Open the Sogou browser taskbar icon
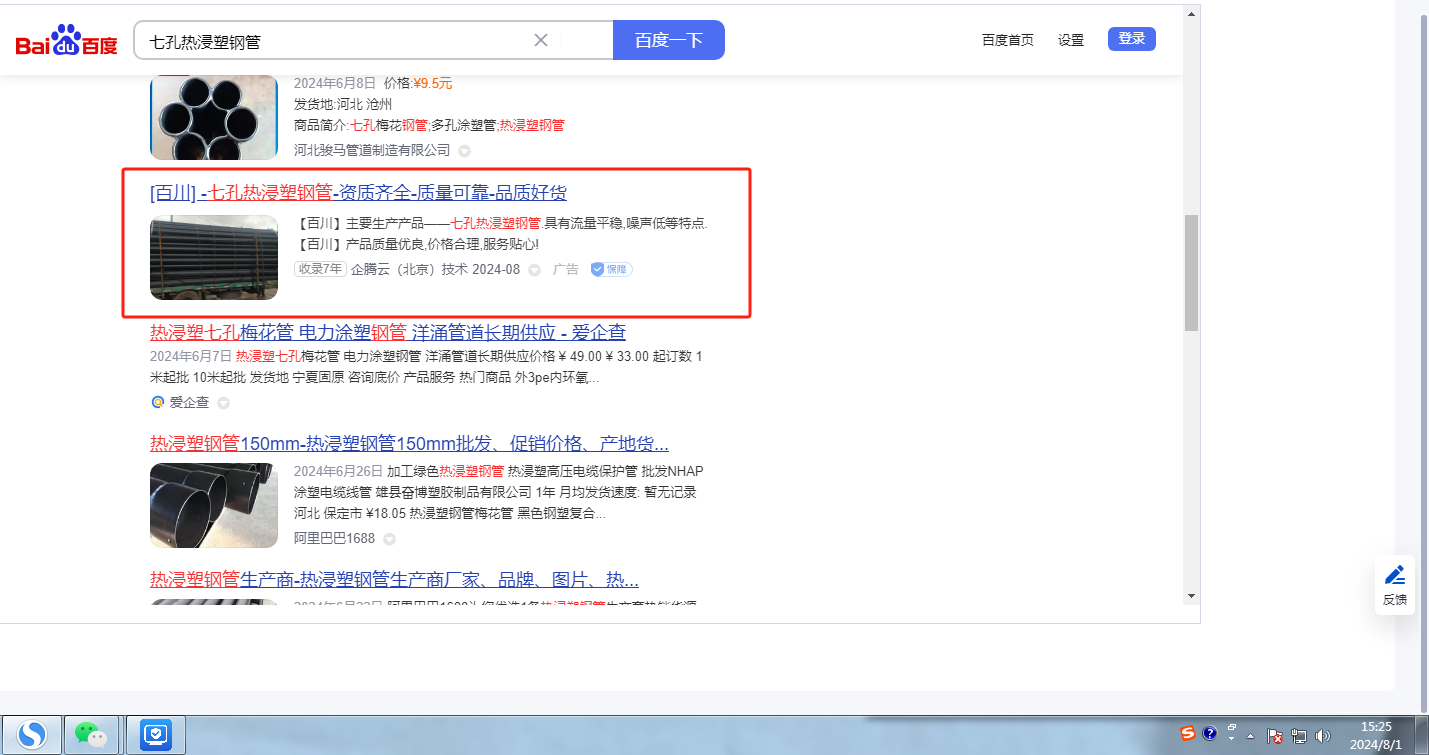 [x=31, y=735]
